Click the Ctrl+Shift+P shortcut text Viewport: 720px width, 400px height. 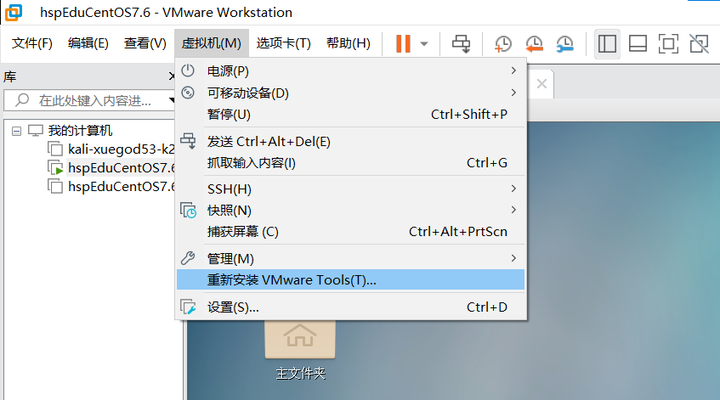click(x=469, y=114)
